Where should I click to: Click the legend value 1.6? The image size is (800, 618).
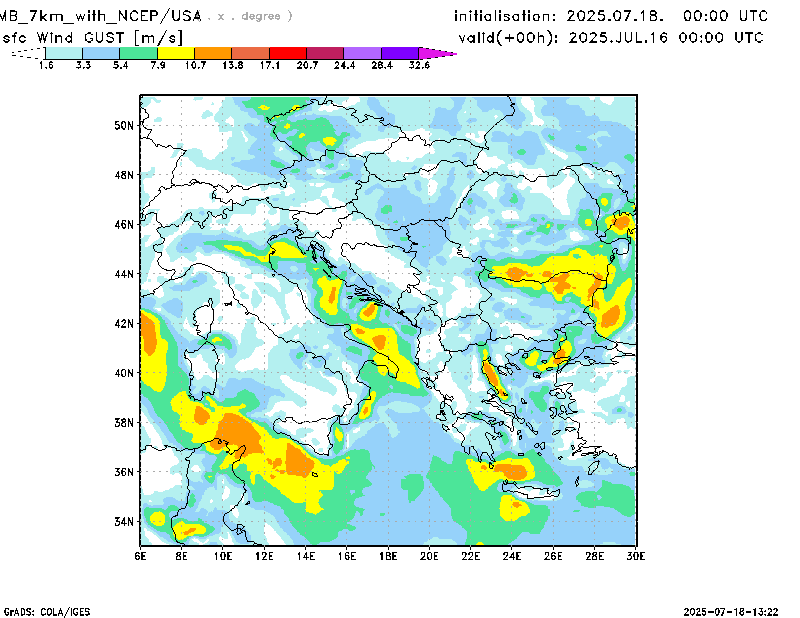pos(46,65)
